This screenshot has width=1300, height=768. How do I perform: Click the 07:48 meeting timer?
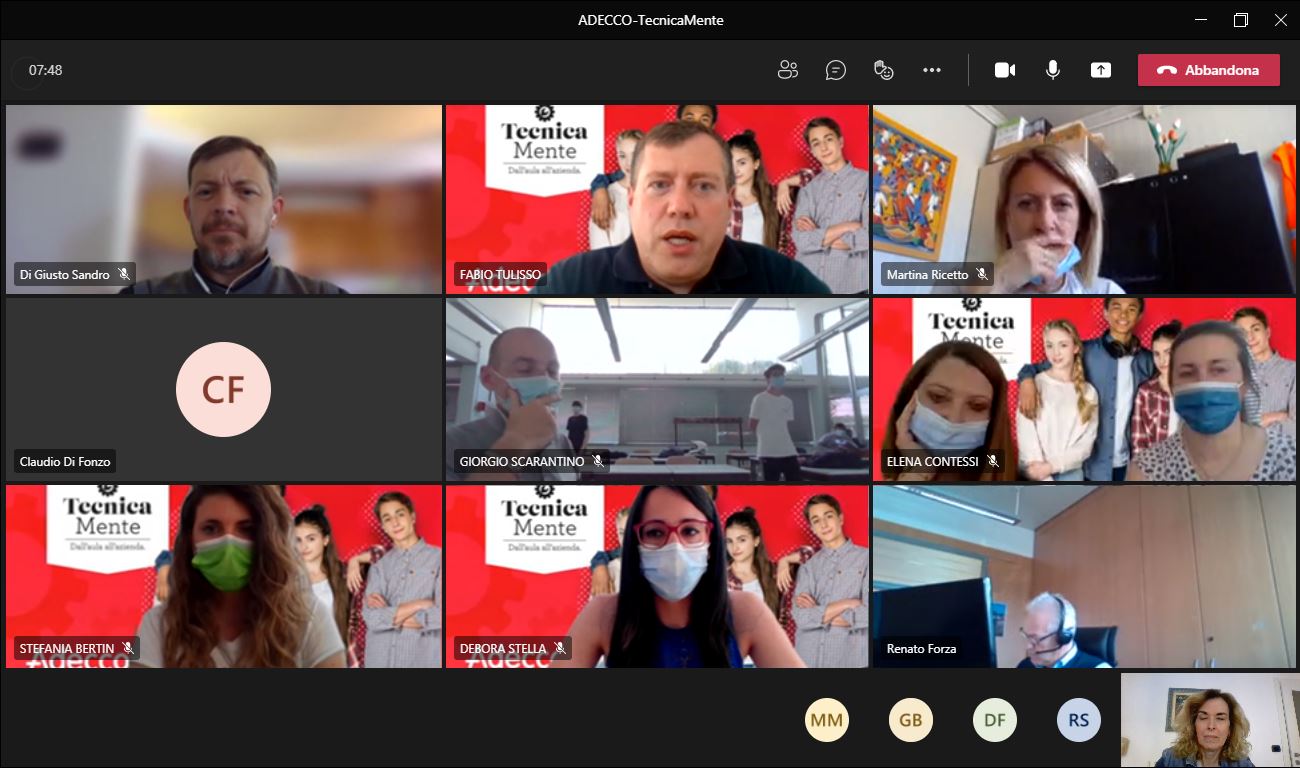point(46,70)
